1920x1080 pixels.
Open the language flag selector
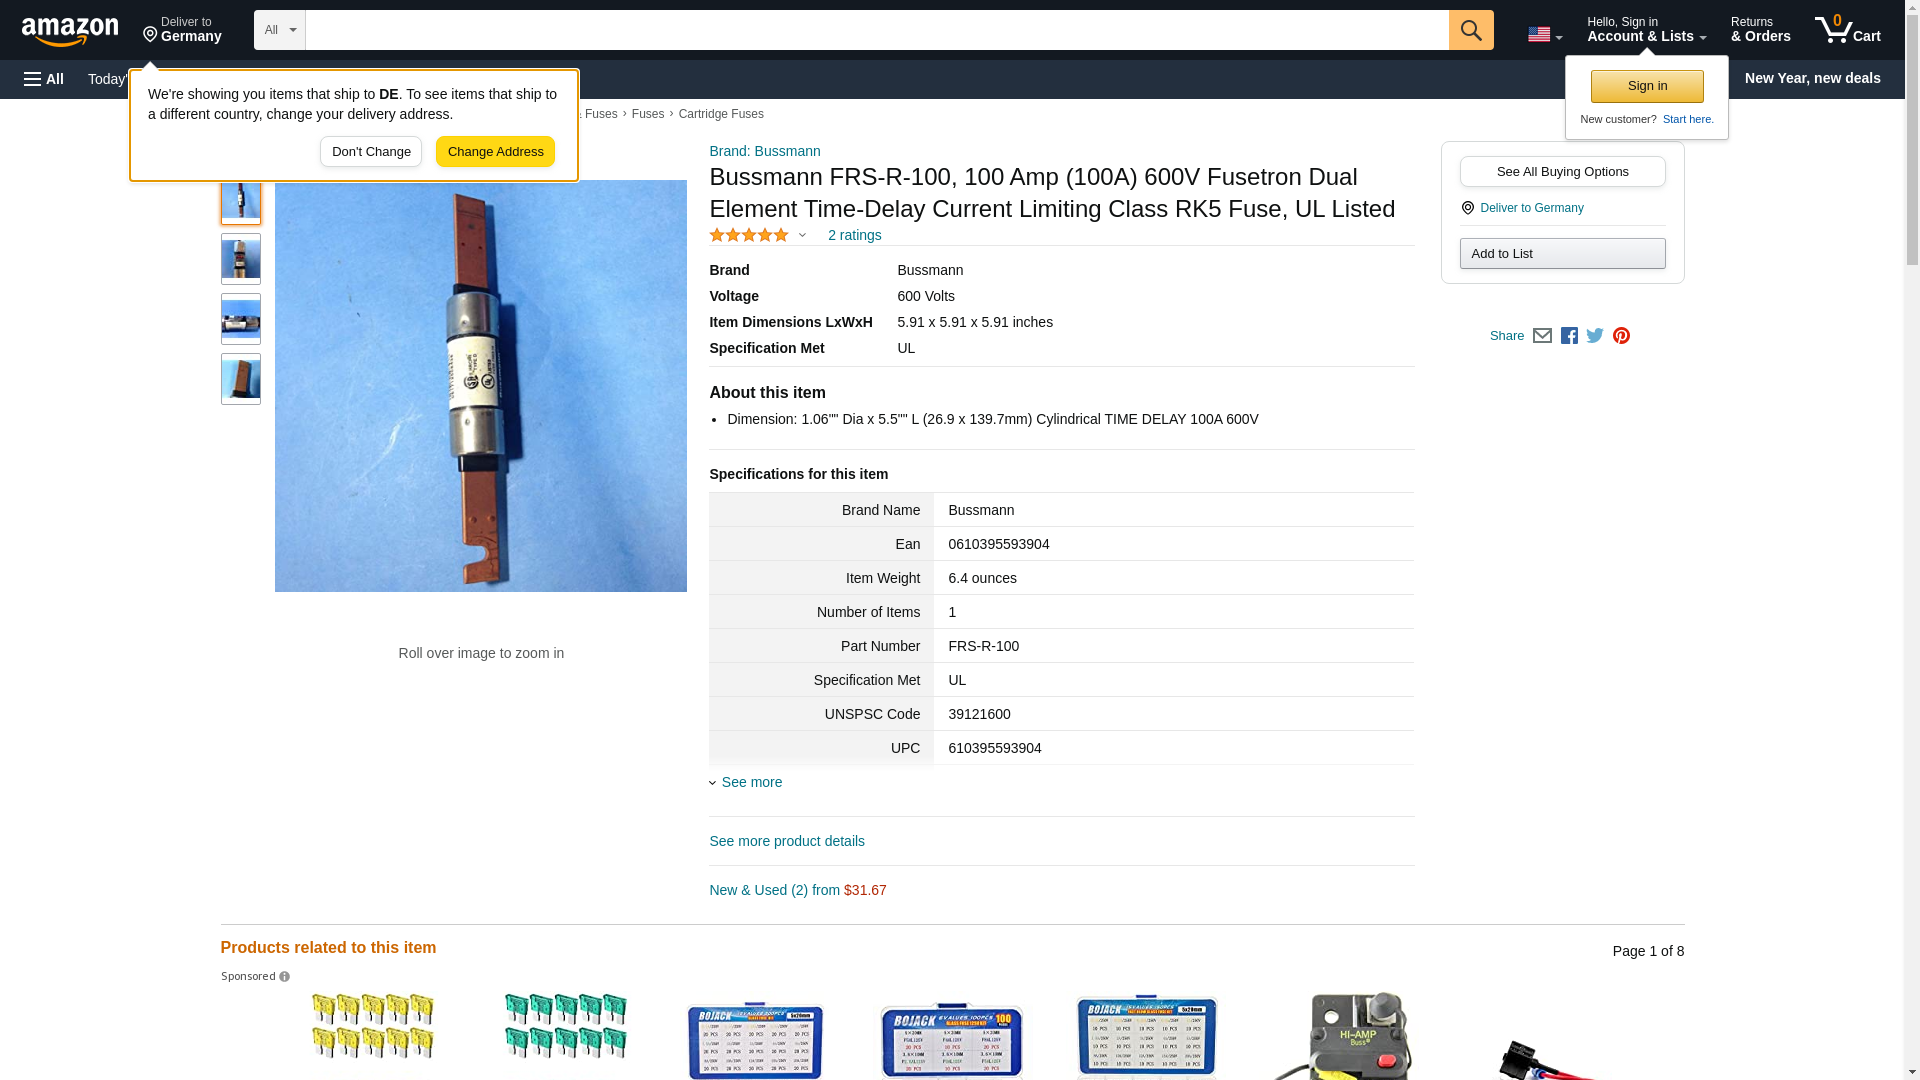1545,34
